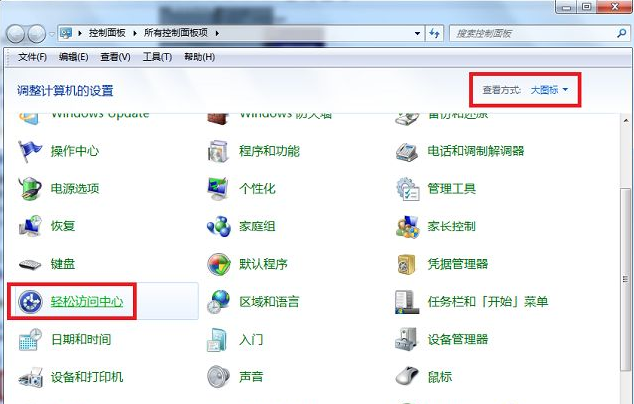
Task: Open the 轻松访问中心 icon
Action: (30, 301)
